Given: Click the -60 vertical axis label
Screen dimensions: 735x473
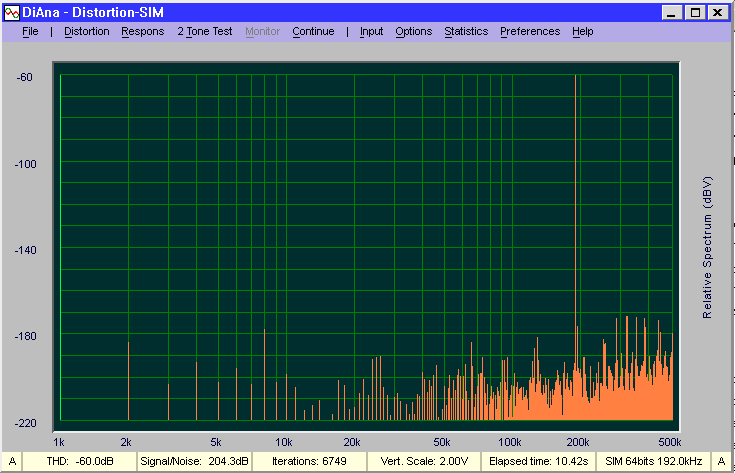Looking at the screenshot, I should click(25, 77).
